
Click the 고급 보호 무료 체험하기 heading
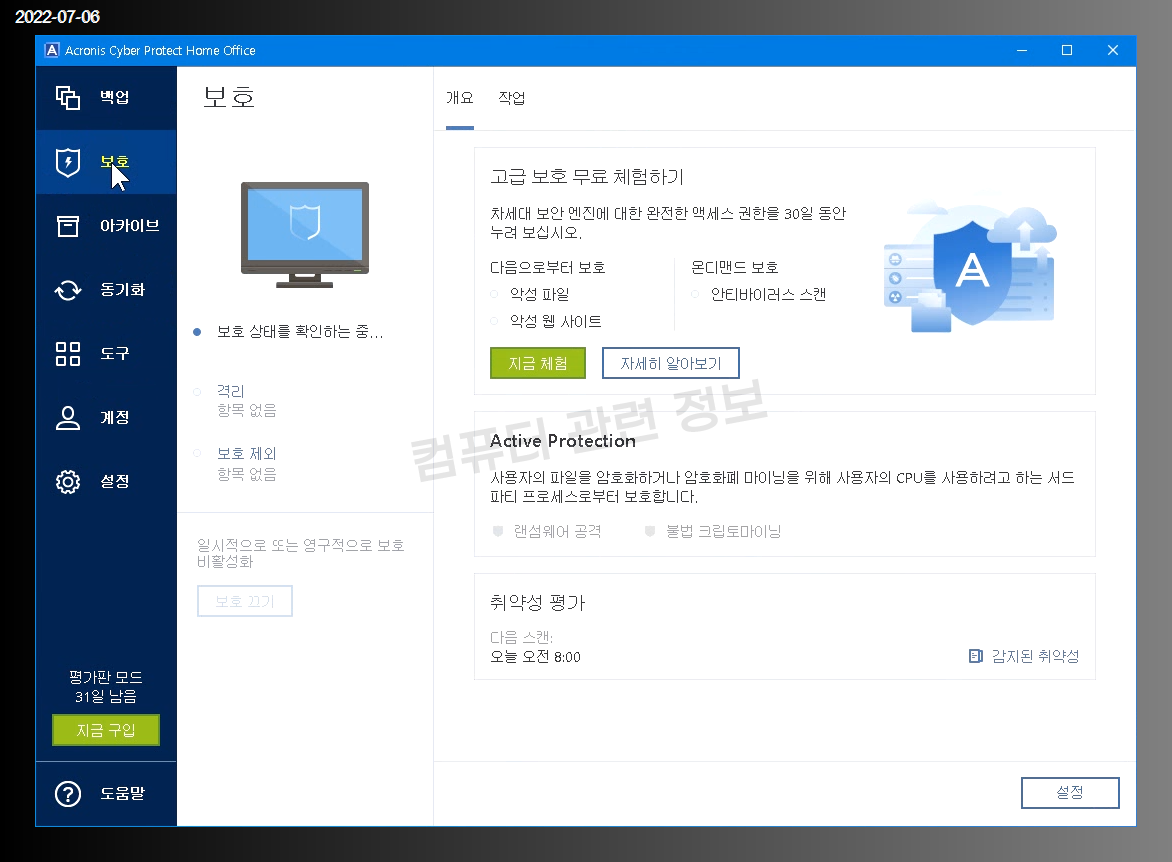click(x=587, y=177)
